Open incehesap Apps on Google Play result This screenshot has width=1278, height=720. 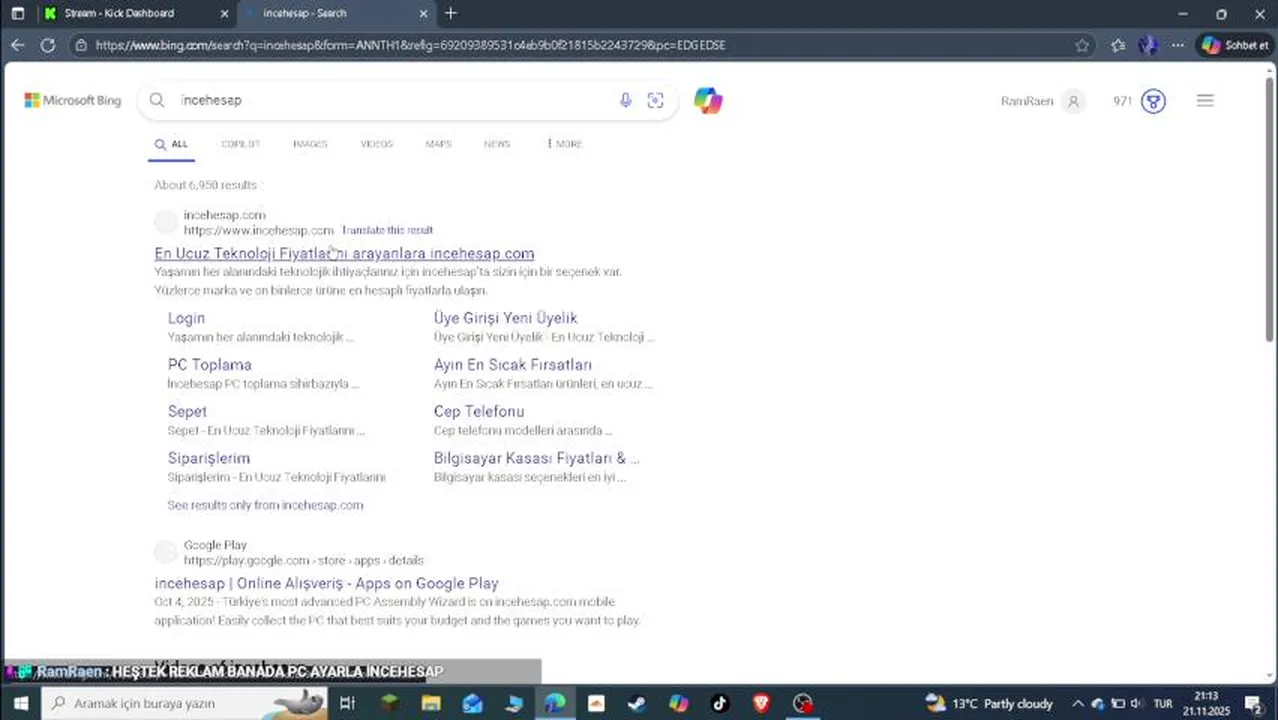click(x=326, y=583)
